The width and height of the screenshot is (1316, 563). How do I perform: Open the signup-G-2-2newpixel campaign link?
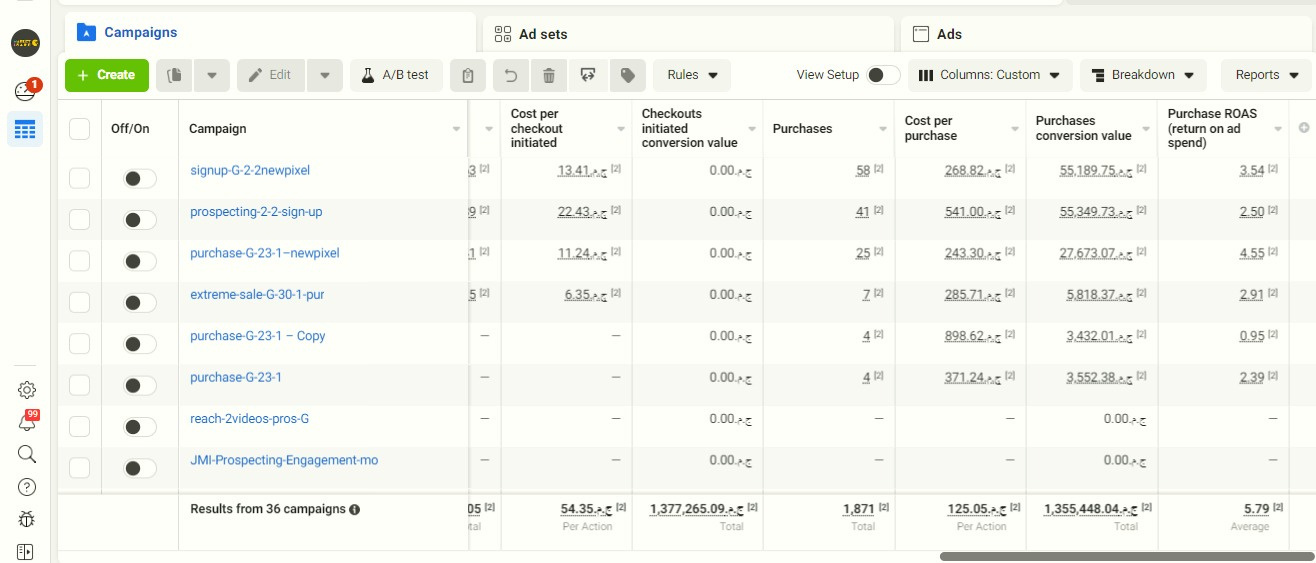click(x=250, y=170)
